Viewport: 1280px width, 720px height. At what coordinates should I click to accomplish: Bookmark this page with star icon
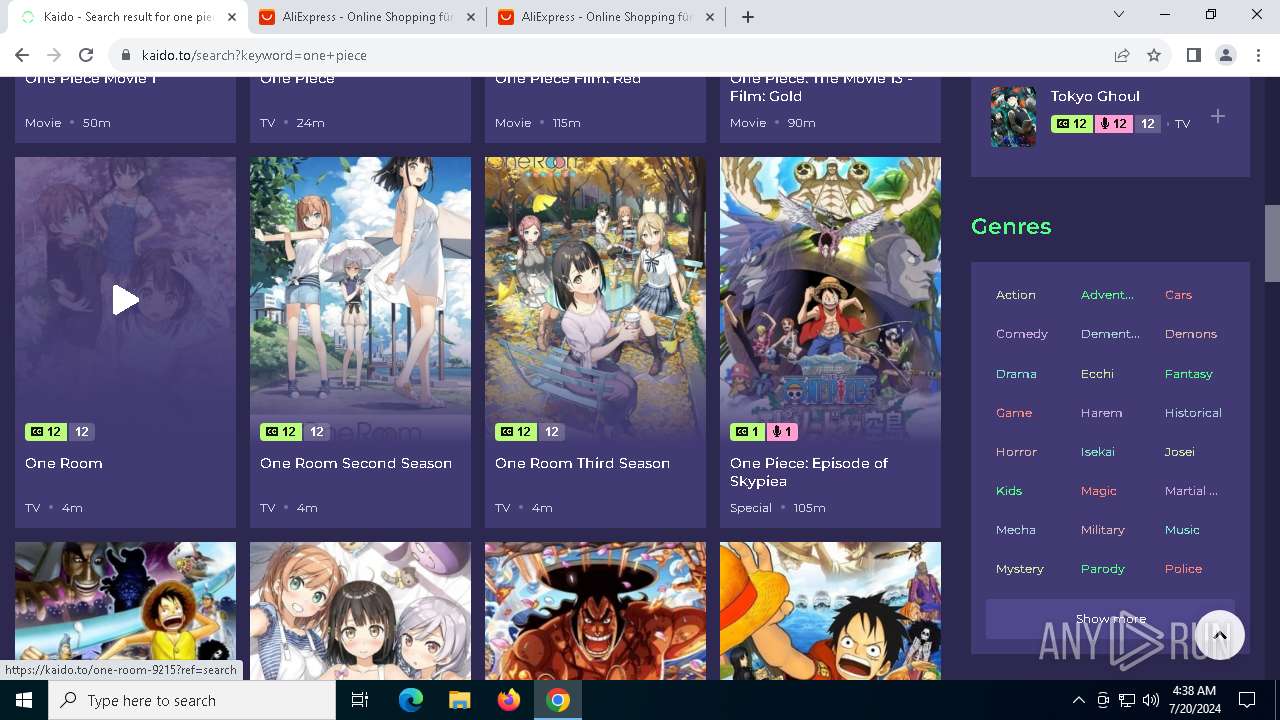1154,56
